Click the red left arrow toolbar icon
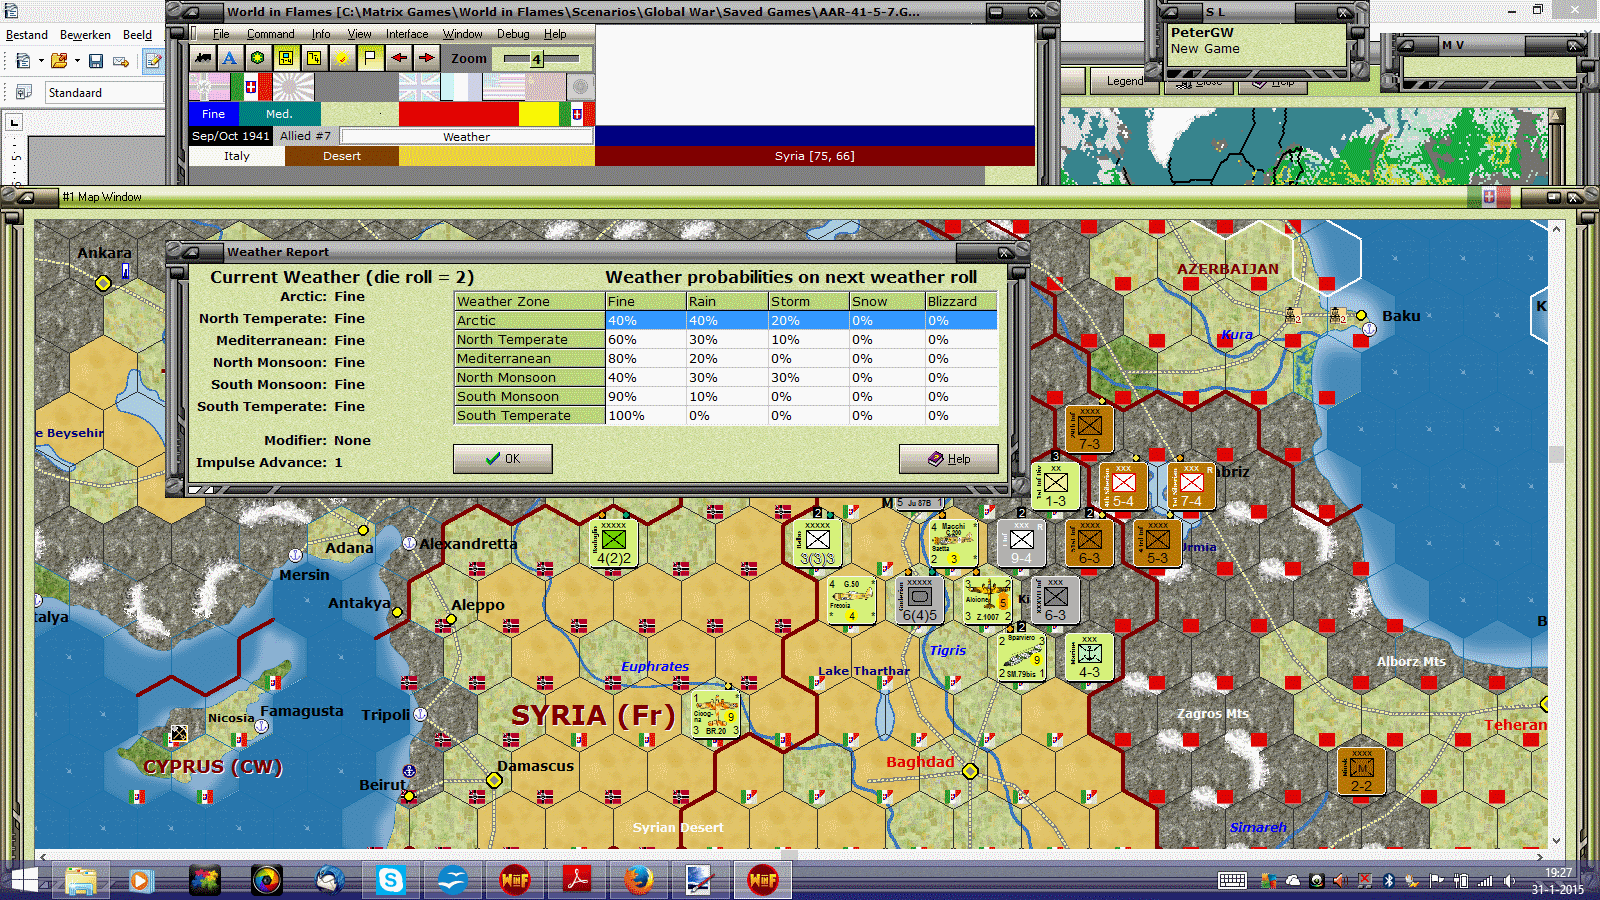Screen dimensions: 1600x900 398,58
